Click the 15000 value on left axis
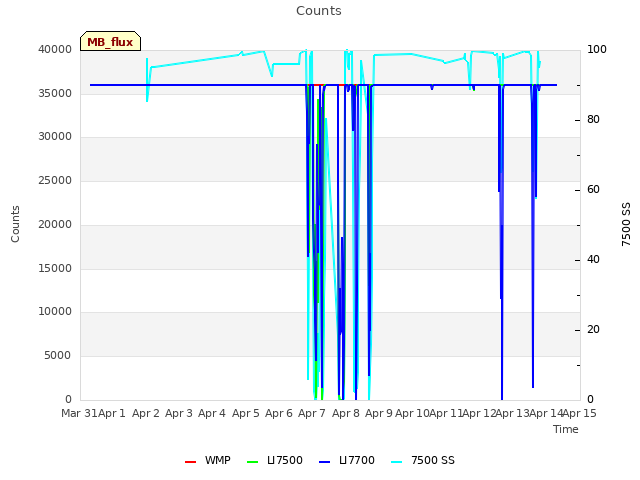 [x=55, y=269]
